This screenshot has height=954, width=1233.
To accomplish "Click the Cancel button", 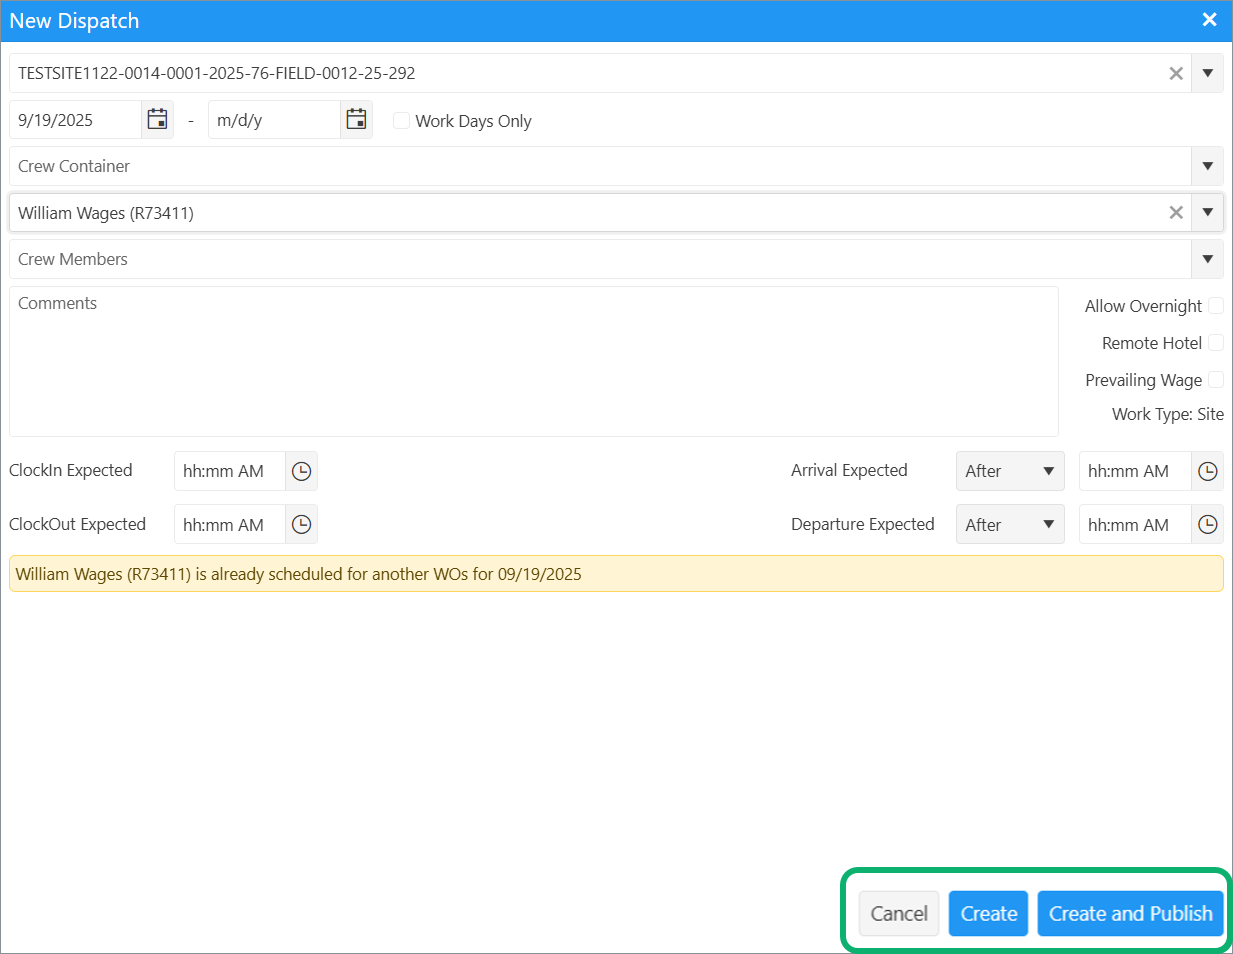I will point(899,914).
